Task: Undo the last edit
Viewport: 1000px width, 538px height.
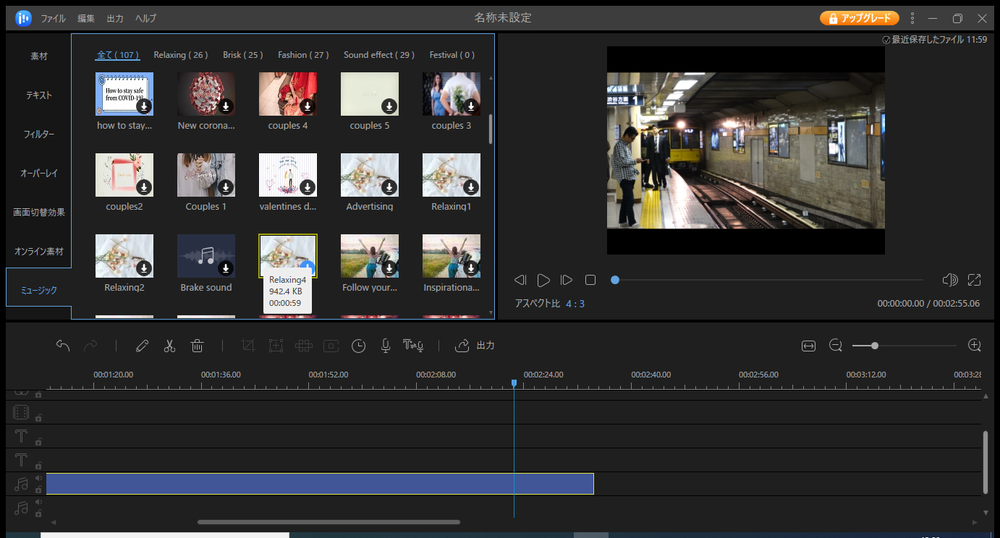Action: pos(62,345)
